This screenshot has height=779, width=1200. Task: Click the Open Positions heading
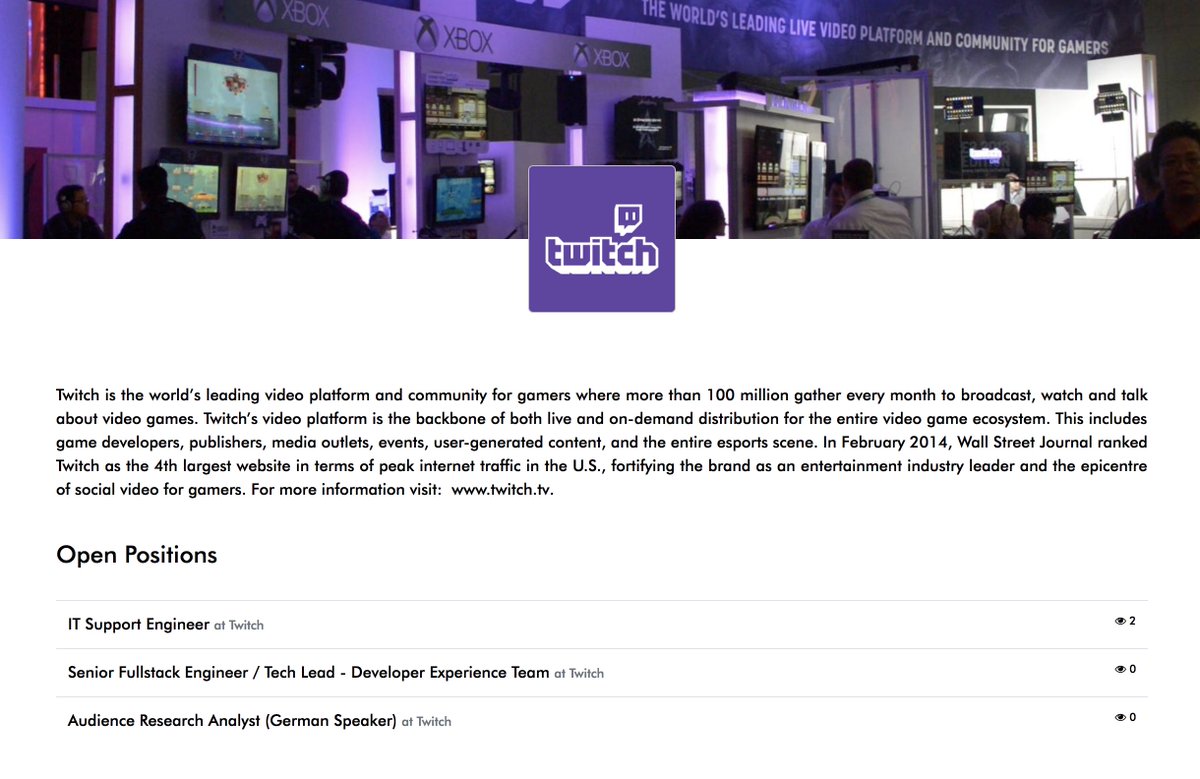click(x=137, y=555)
